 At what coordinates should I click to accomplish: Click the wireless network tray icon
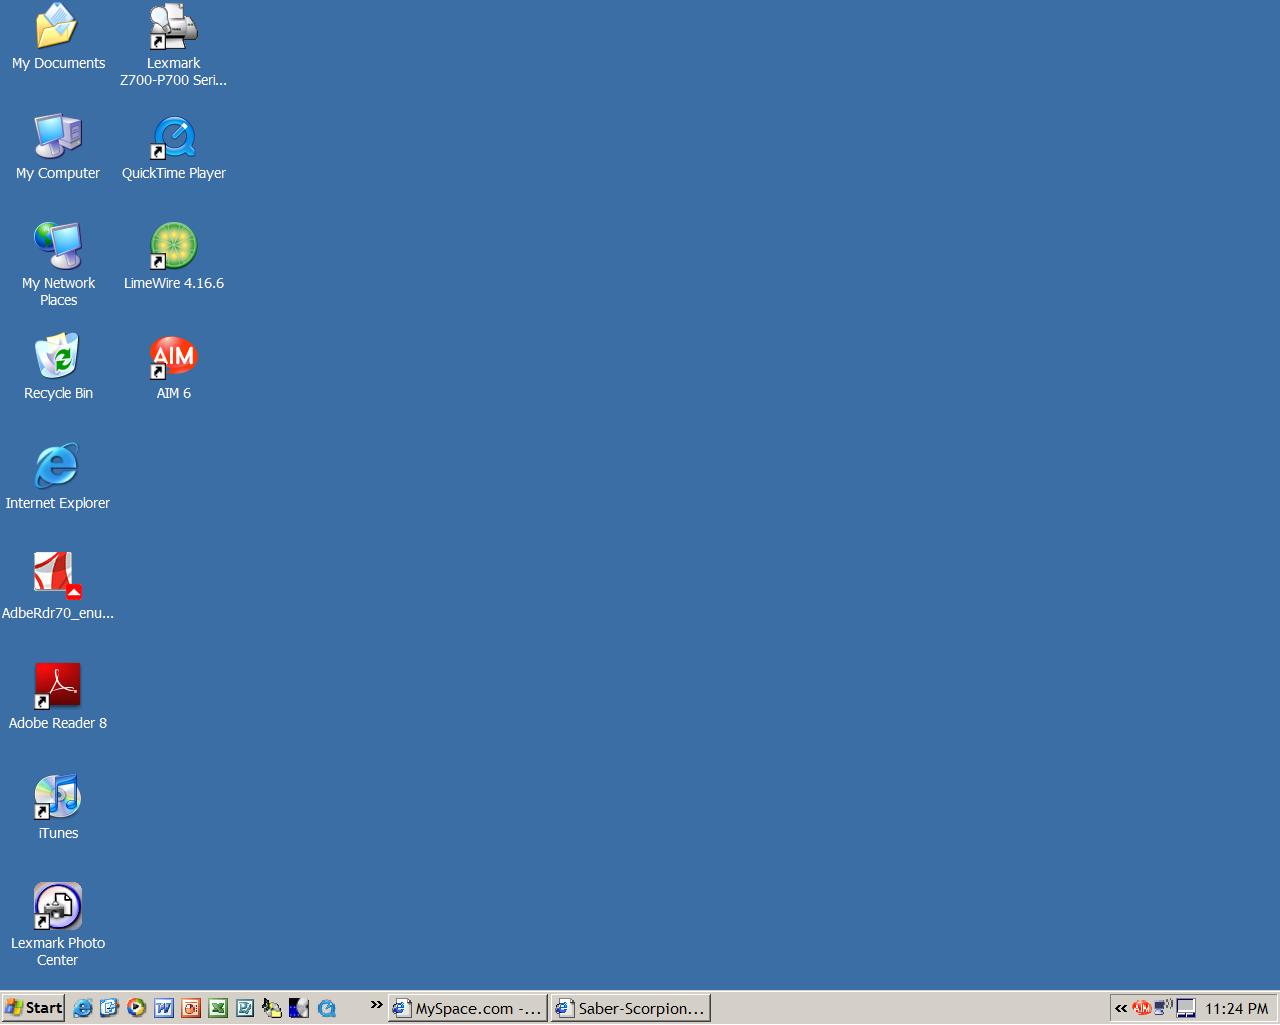1163,1007
